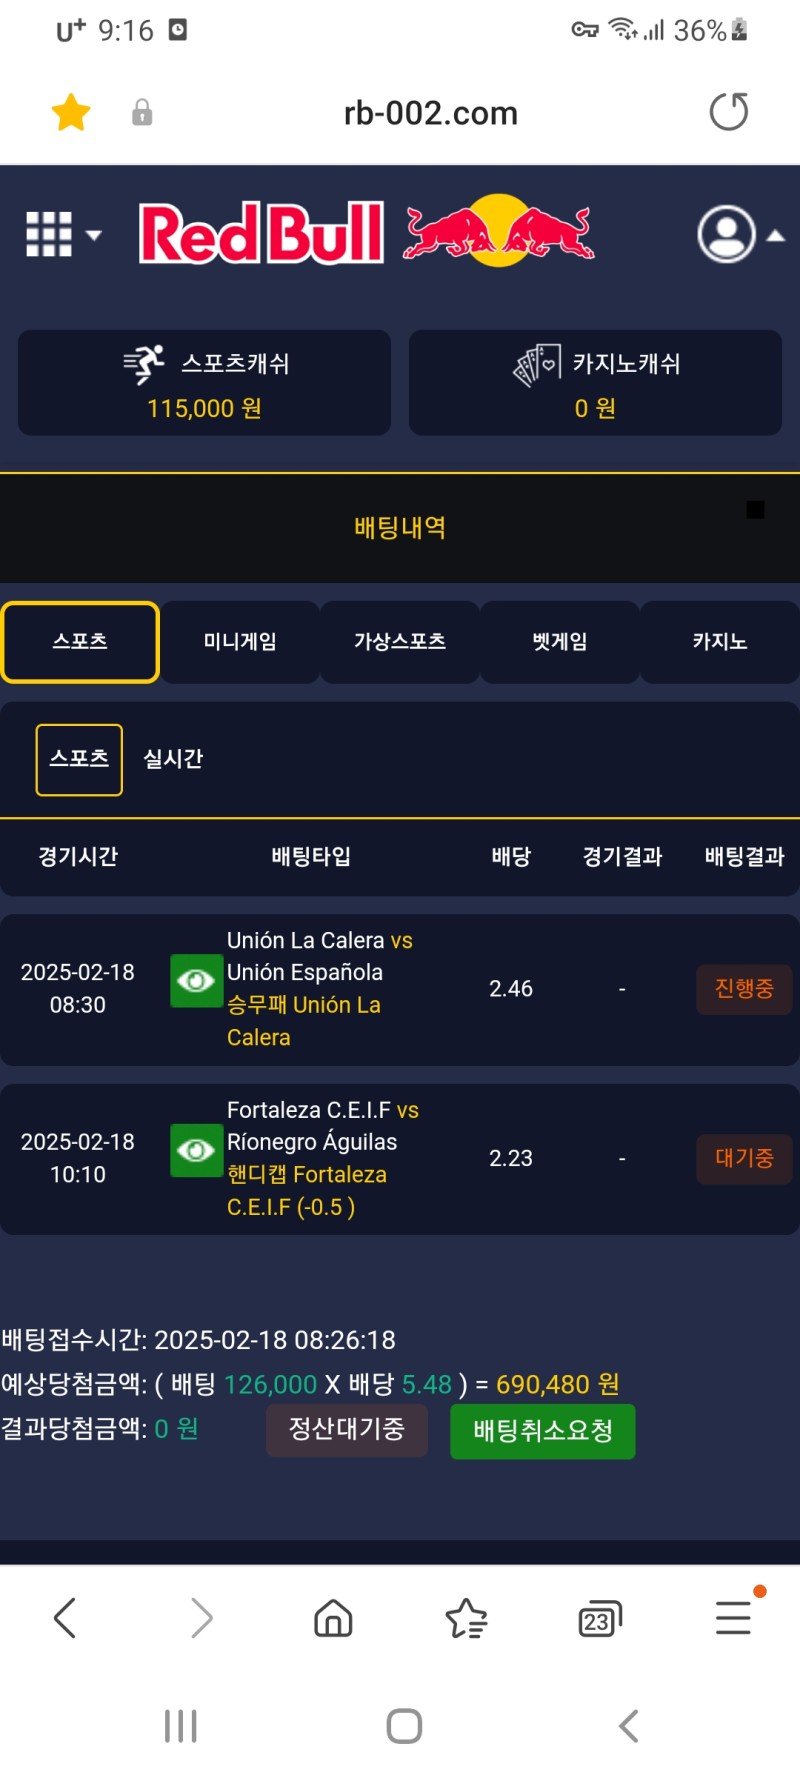
Task: Switch to the 미니게임 tab
Action: [x=240, y=642]
